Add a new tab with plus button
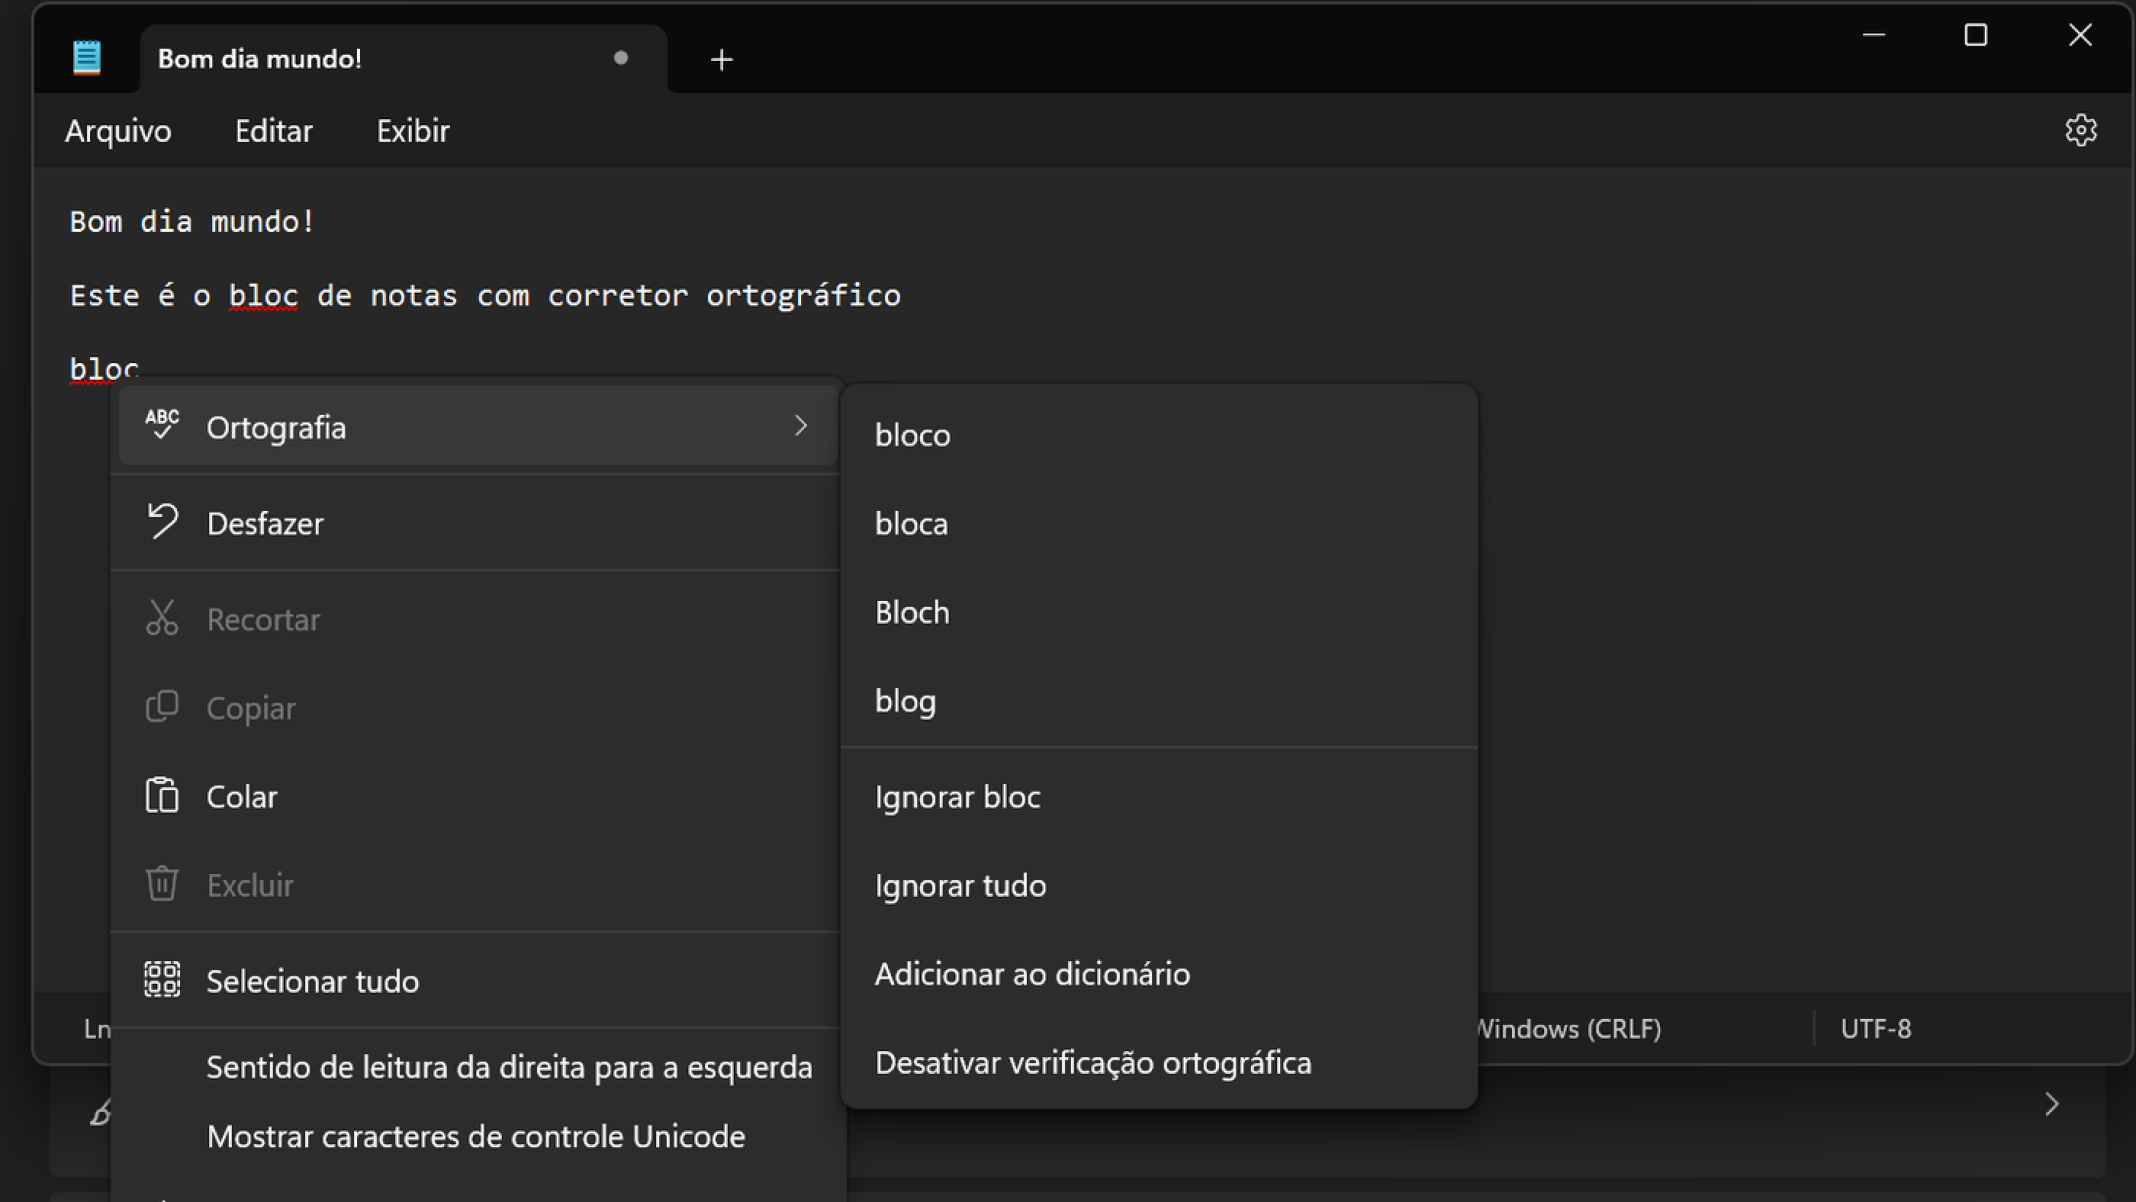Viewport: 2136px width, 1202px height. (721, 60)
